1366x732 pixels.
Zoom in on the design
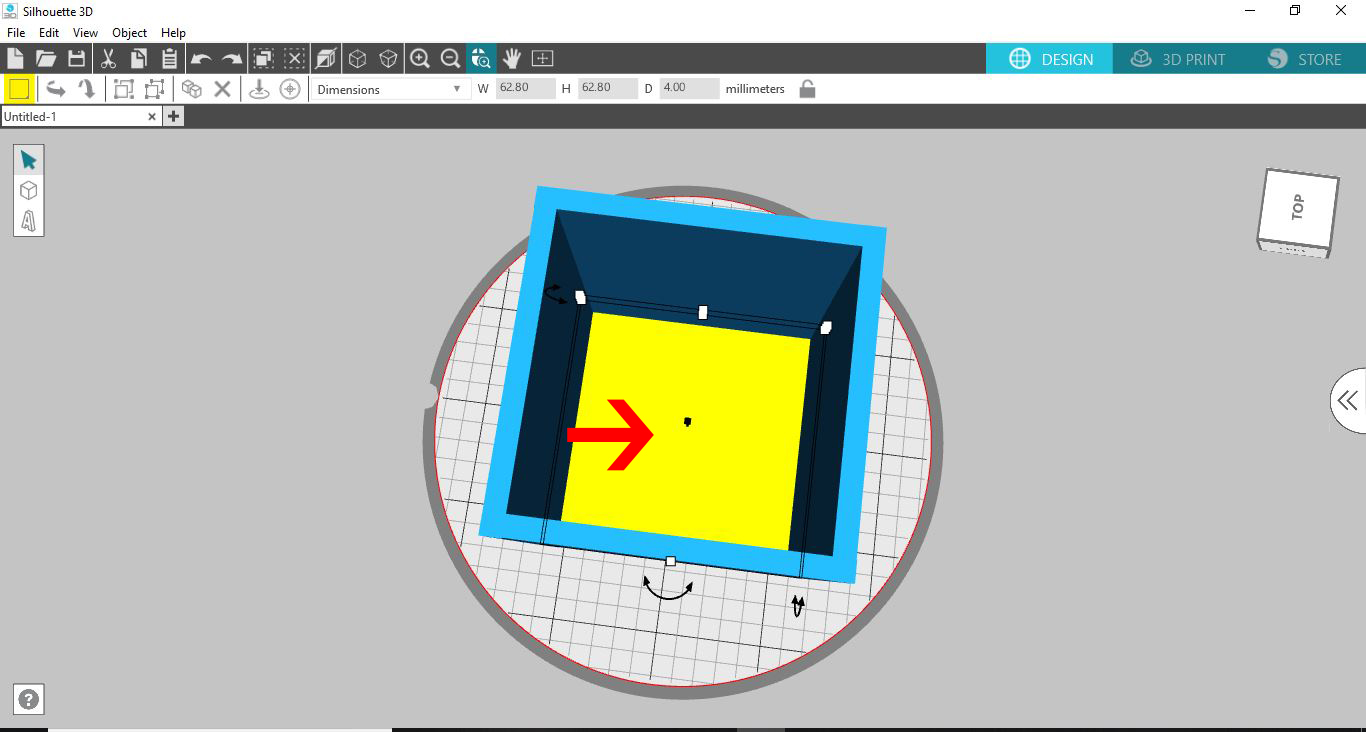[x=420, y=58]
